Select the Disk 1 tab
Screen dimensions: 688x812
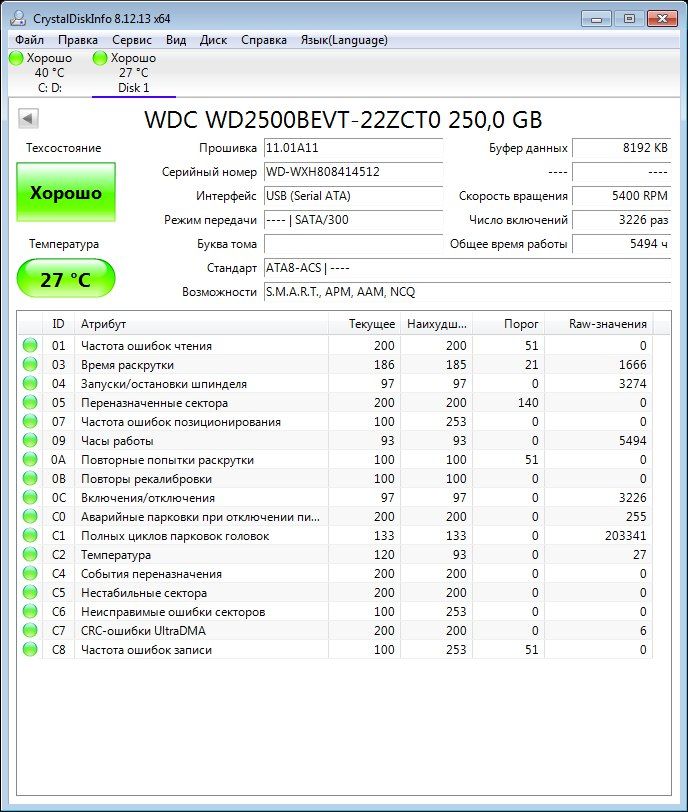coord(134,72)
